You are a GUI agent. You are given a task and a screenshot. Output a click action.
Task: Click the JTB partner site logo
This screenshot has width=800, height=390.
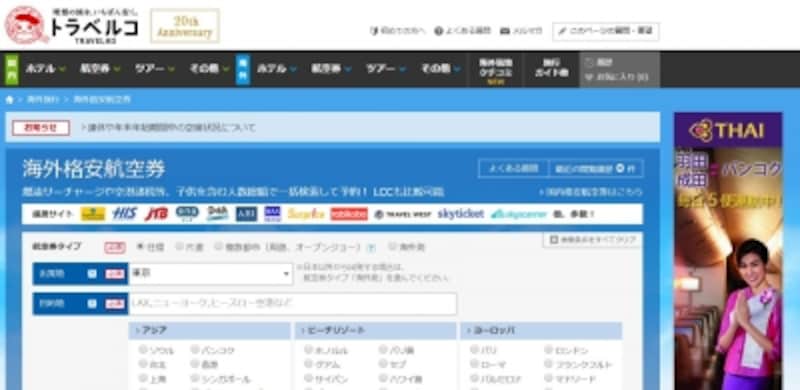coord(156,214)
